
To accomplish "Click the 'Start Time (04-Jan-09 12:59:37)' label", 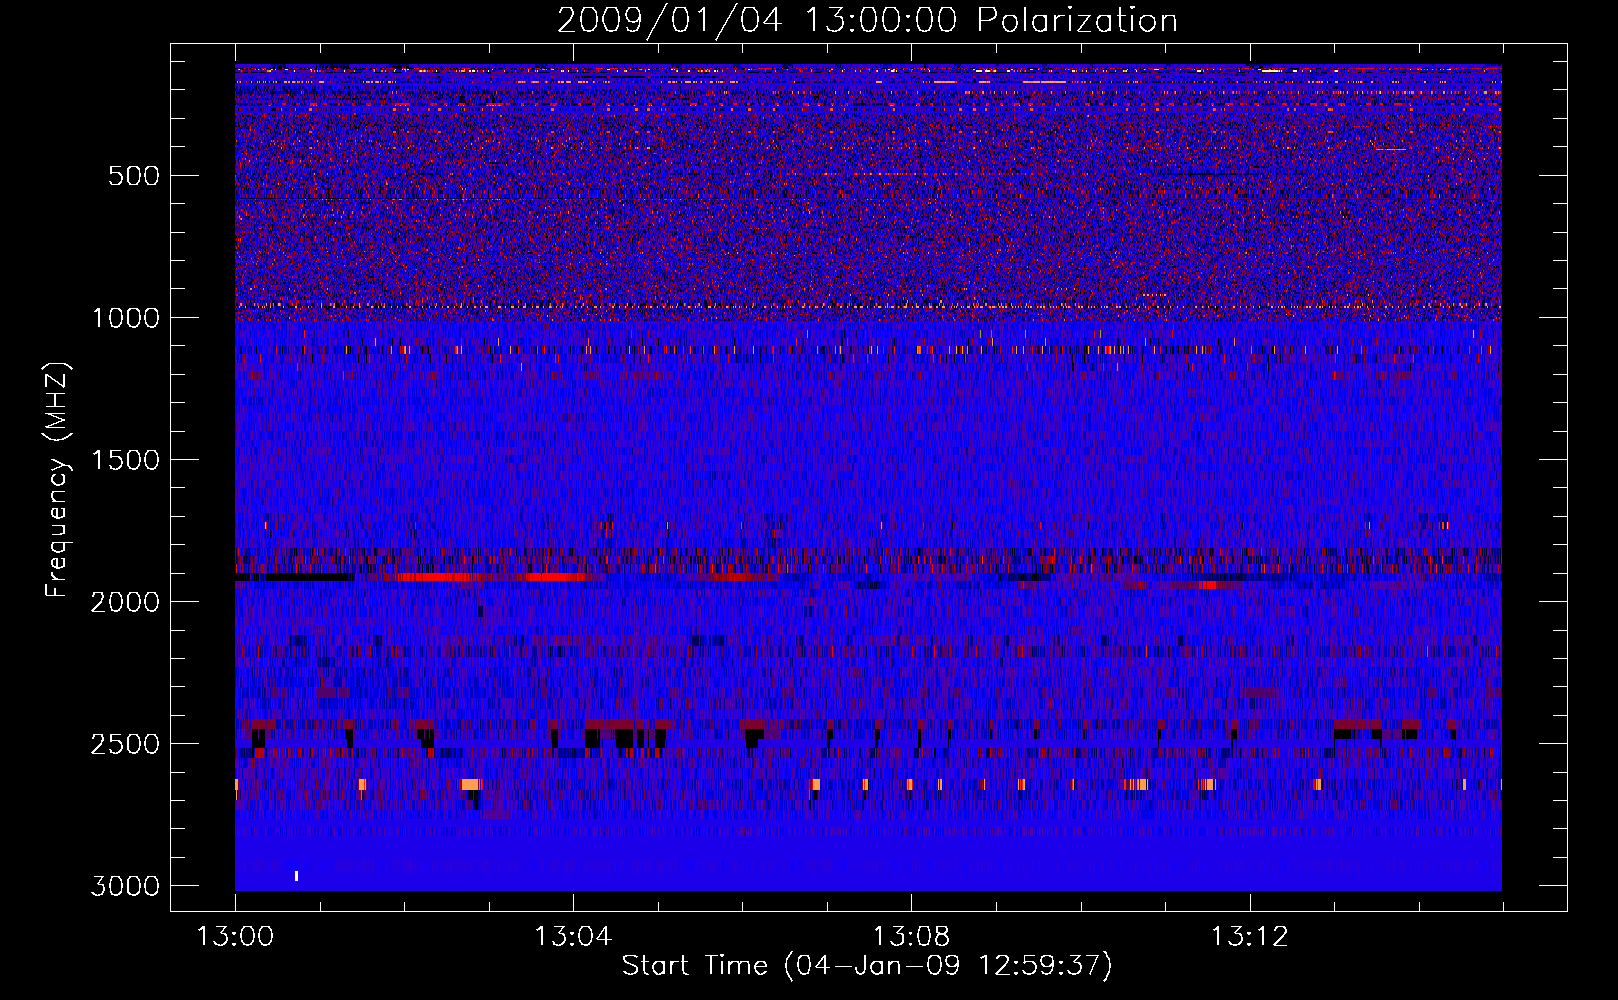I will coord(867,966).
